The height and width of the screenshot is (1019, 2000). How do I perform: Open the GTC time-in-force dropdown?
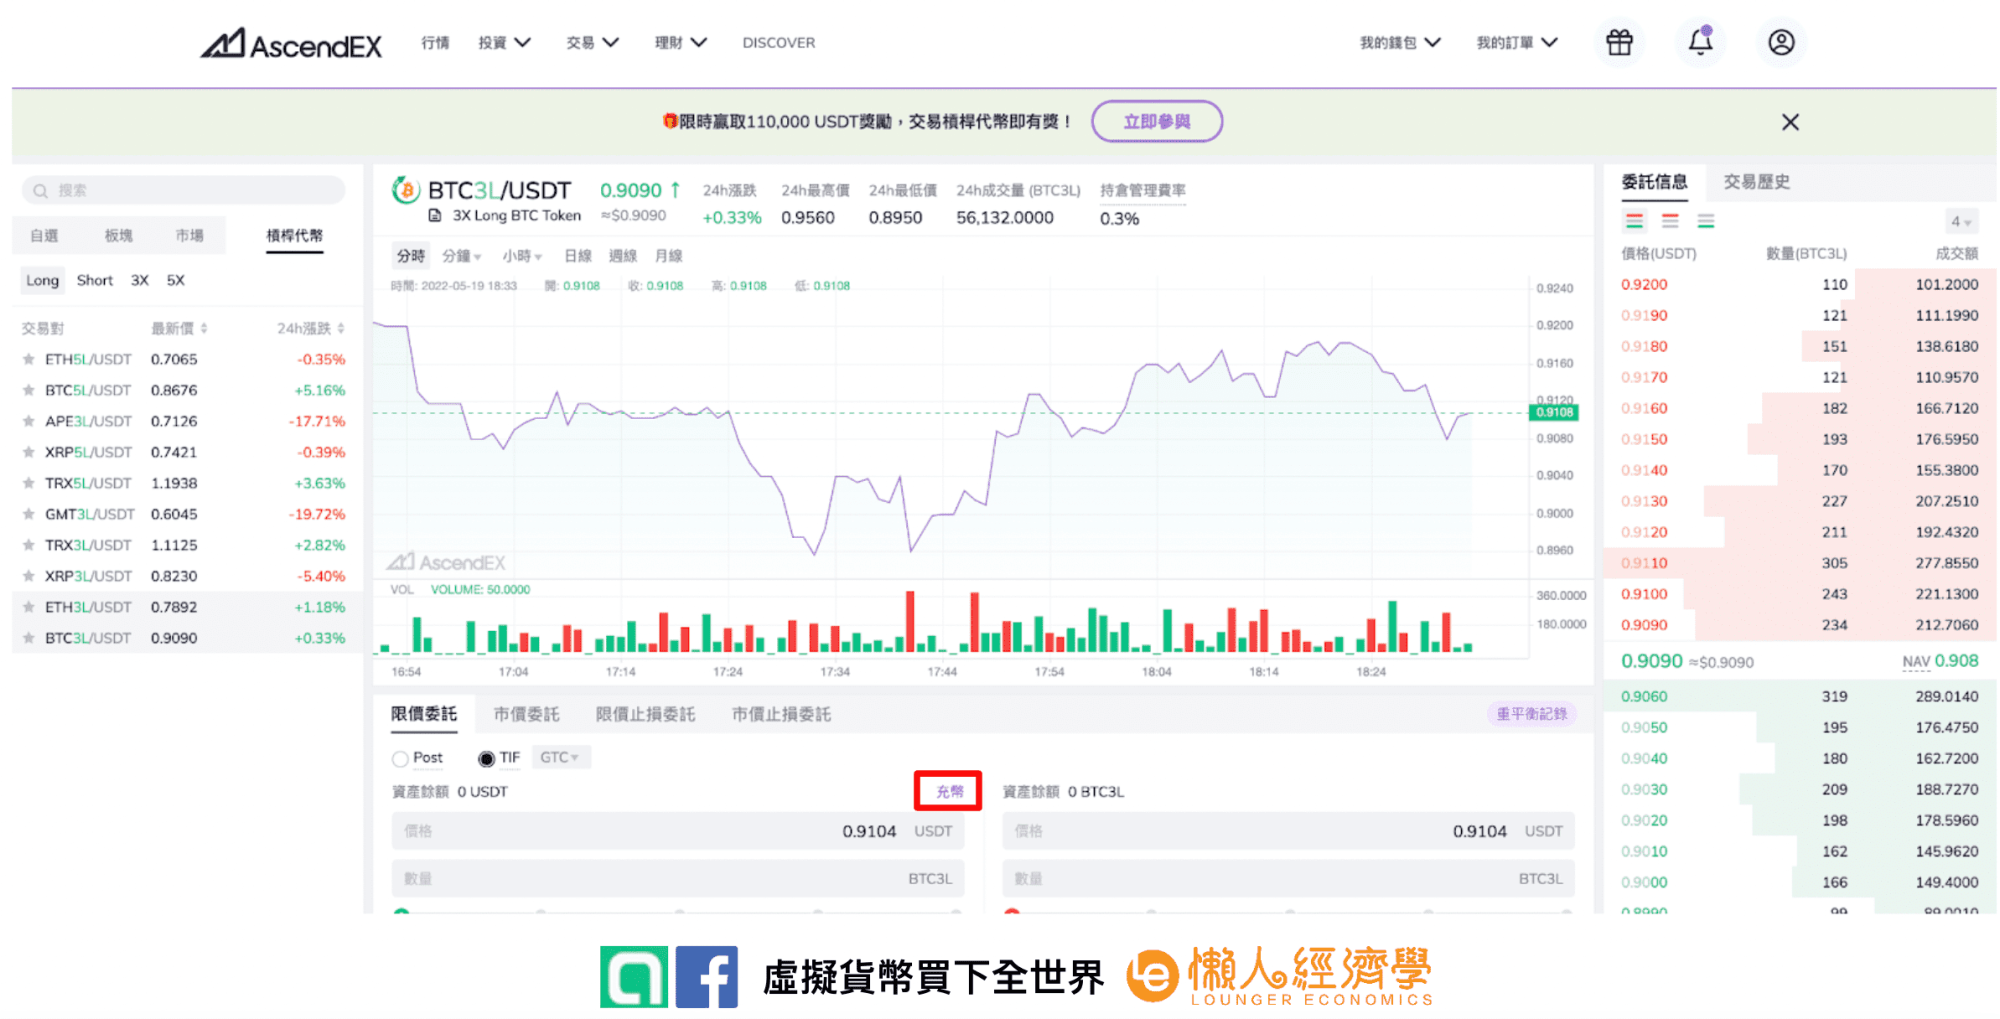point(560,758)
